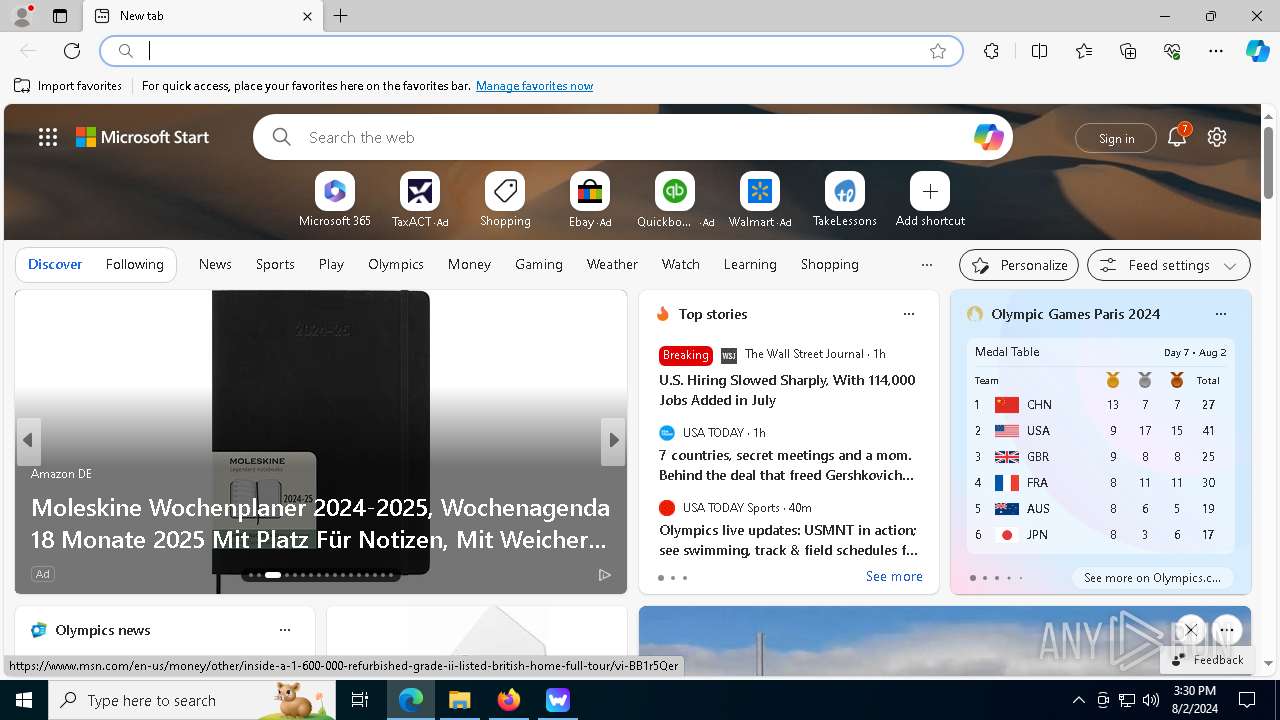Open the browser profile icon
Screen dimensions: 1280x720
pos(22,16)
